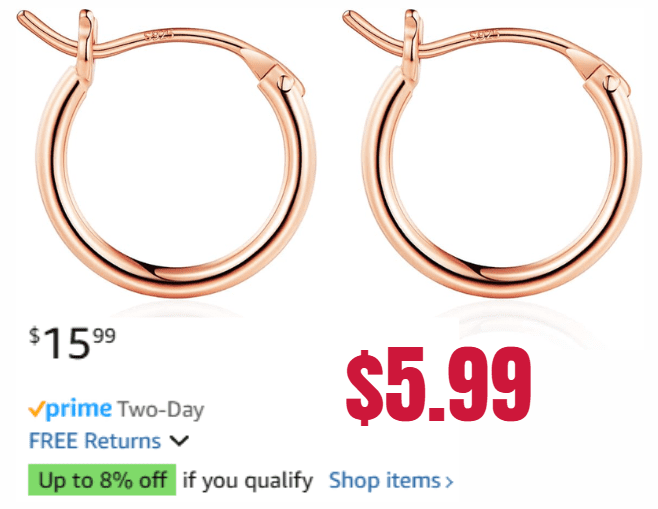The width and height of the screenshot is (658, 509).
Task: Click the 'if you qualify' text
Action: (248, 480)
